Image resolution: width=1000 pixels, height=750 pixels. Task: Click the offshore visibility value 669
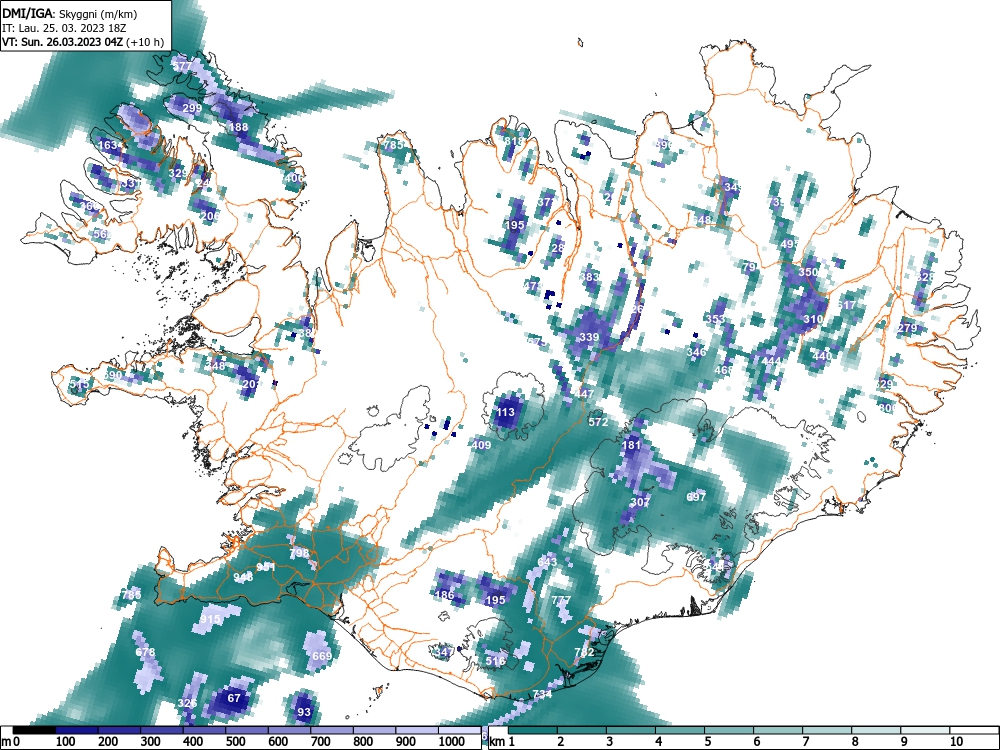(x=322, y=656)
